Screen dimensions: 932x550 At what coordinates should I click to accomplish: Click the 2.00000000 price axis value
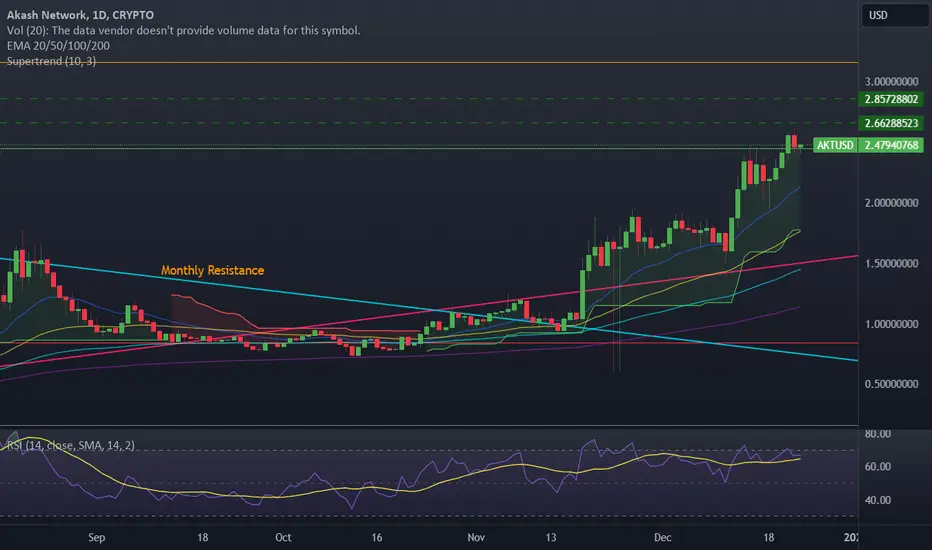(x=891, y=203)
